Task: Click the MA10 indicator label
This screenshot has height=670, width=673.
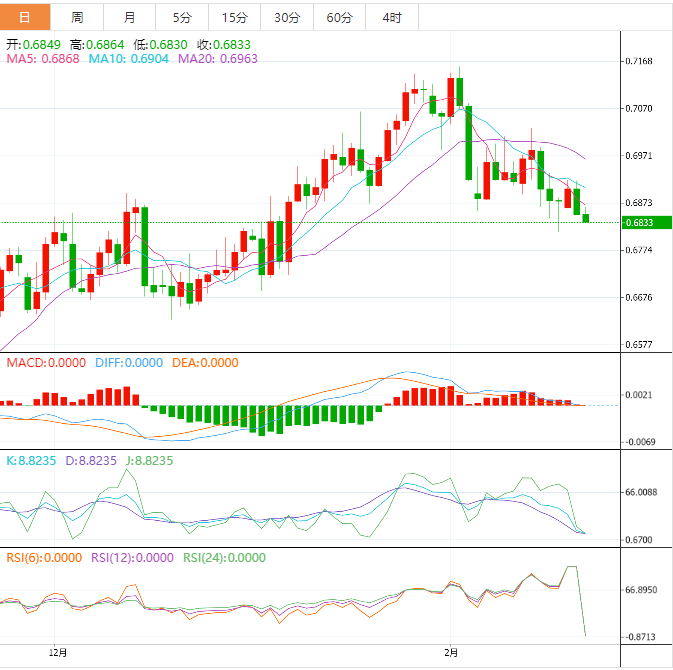Action: pos(130,59)
